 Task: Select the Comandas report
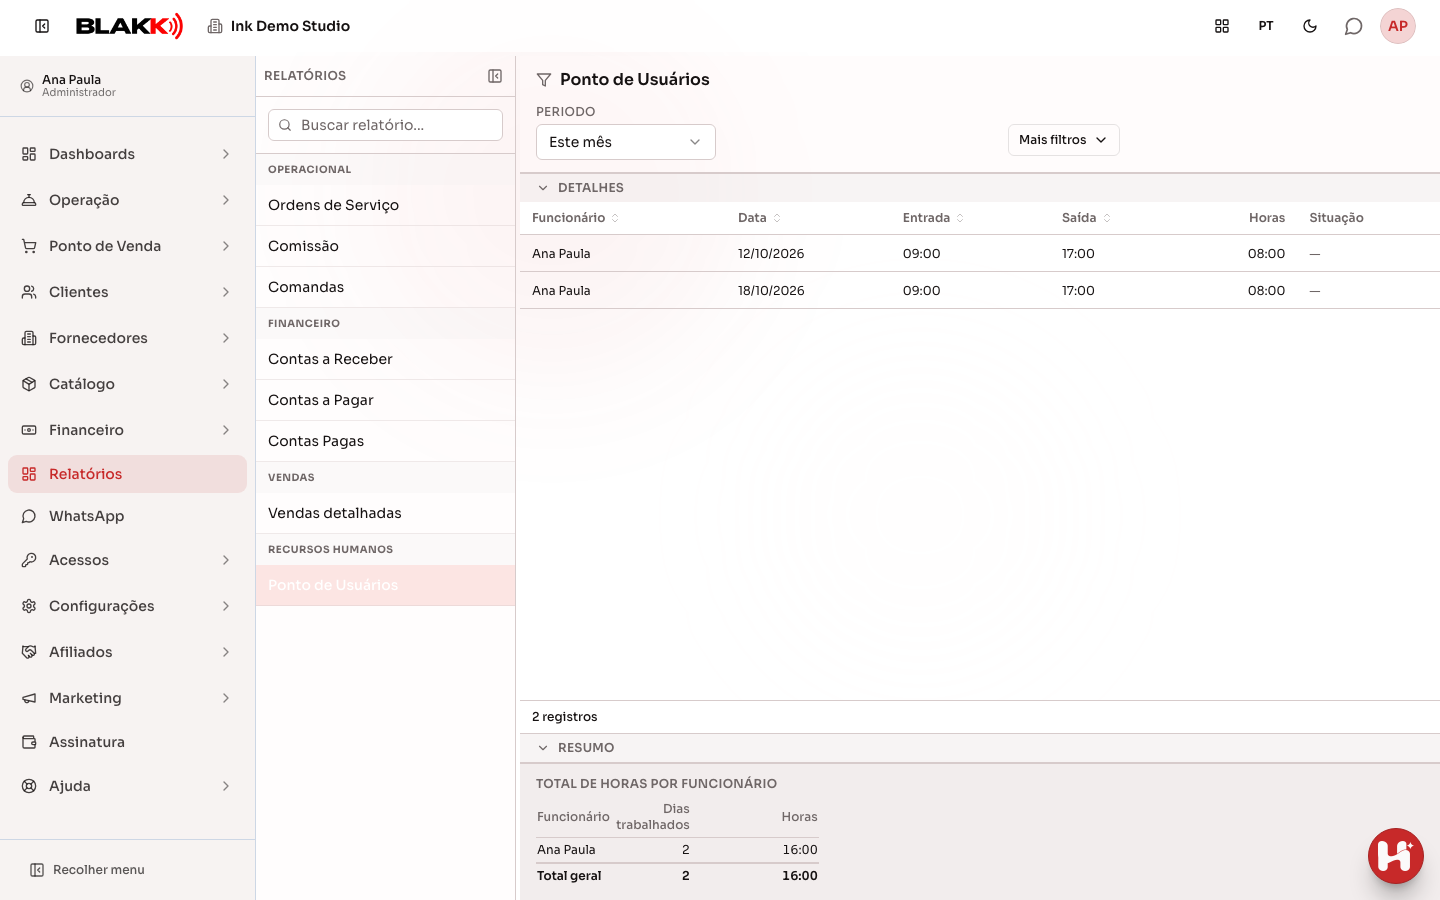385,287
